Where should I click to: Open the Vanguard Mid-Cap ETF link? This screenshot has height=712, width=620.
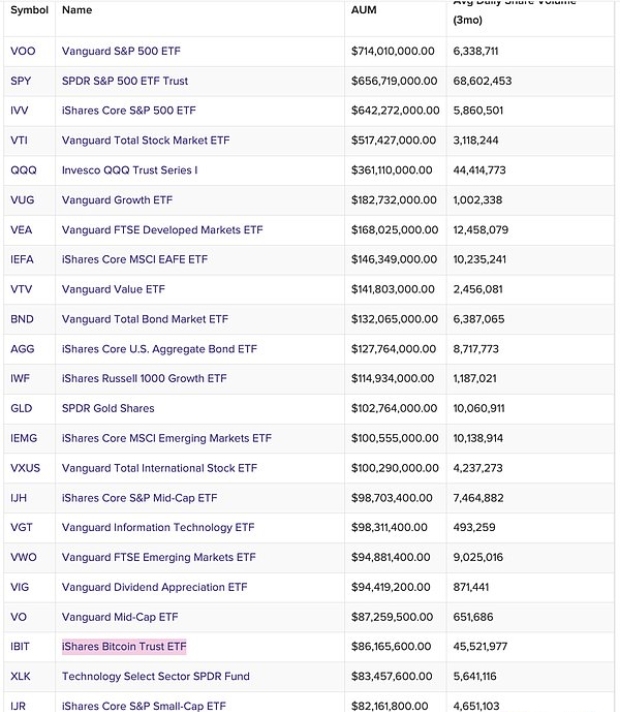click(x=120, y=617)
